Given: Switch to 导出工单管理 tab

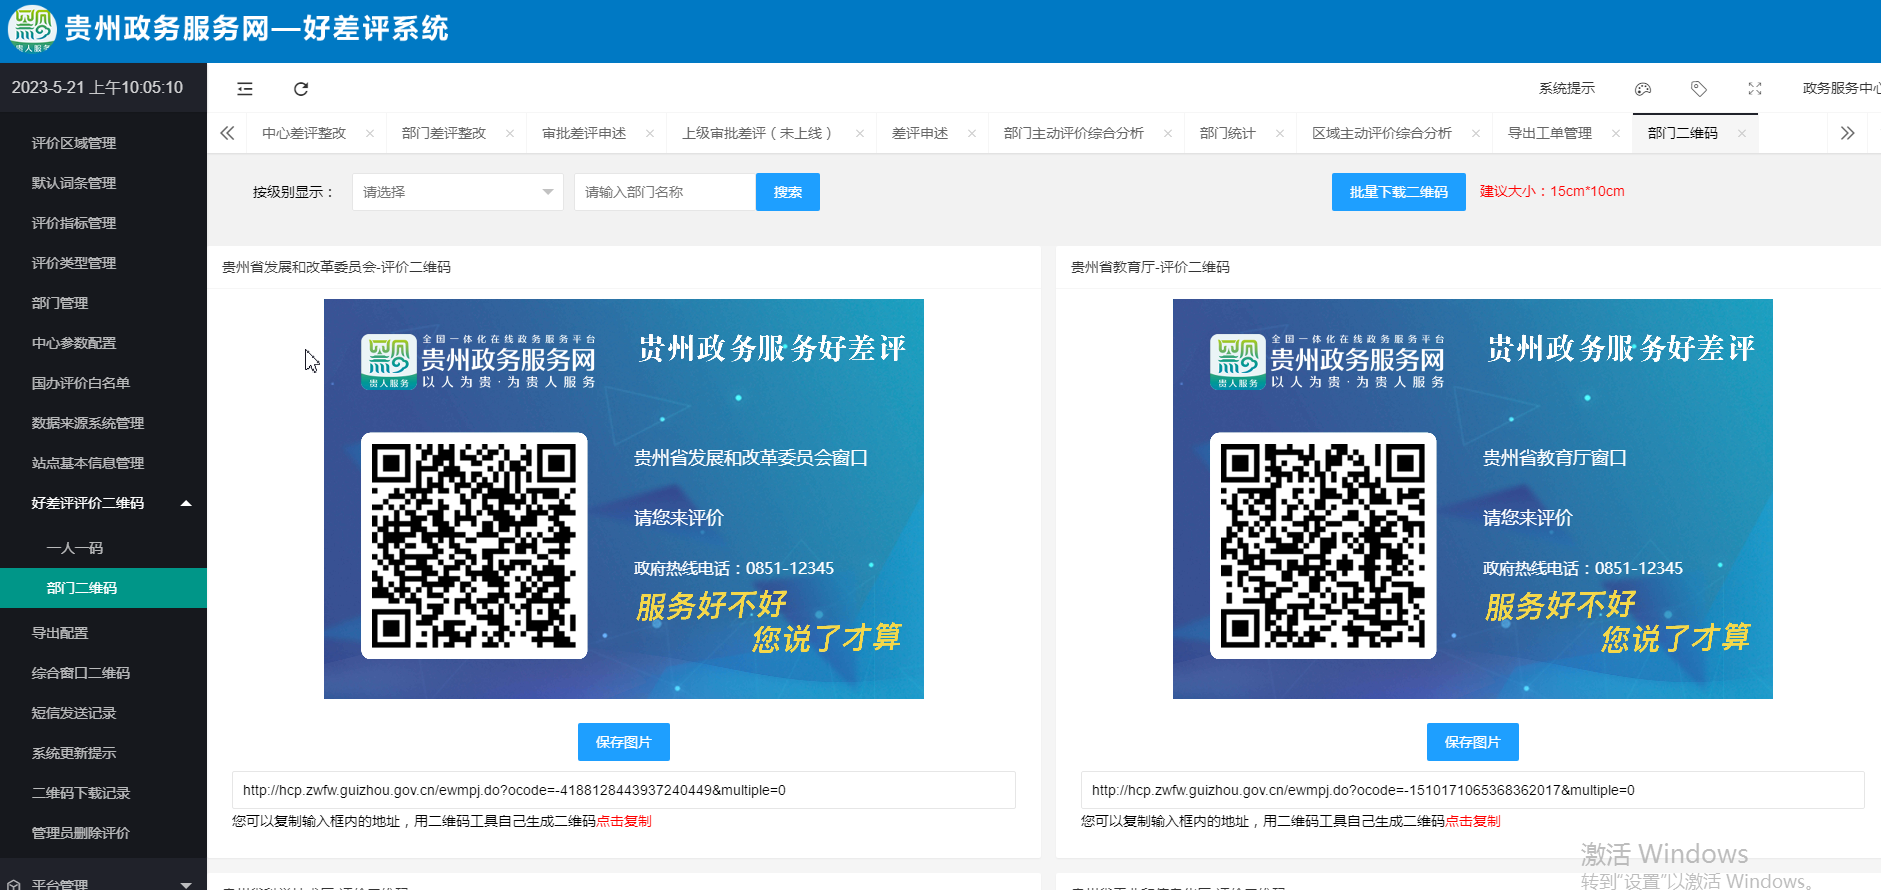Looking at the screenshot, I should [x=1550, y=133].
